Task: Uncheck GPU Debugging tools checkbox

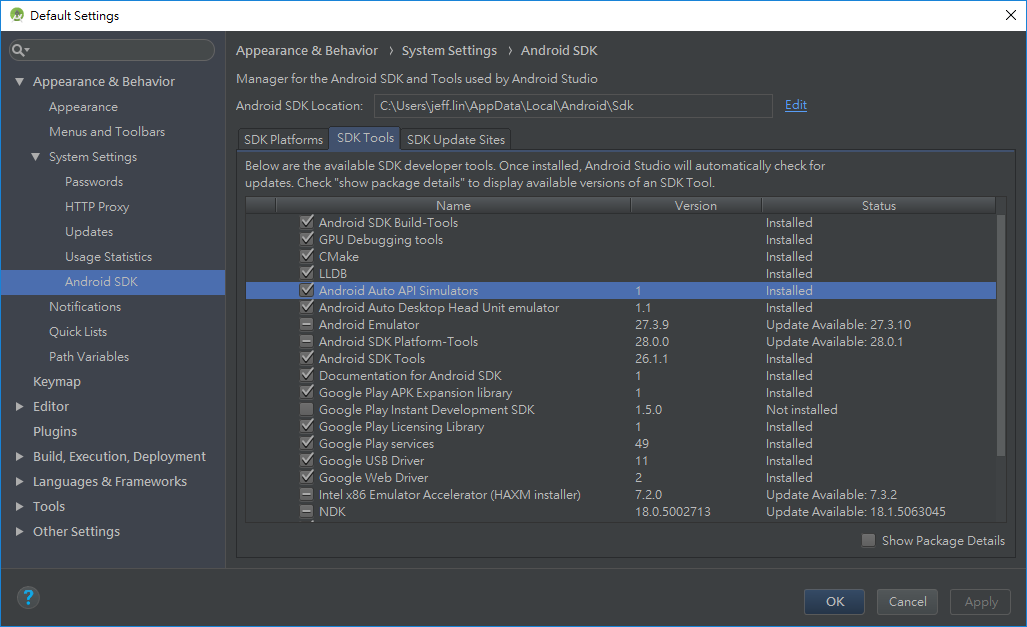Action: pyautogui.click(x=307, y=239)
